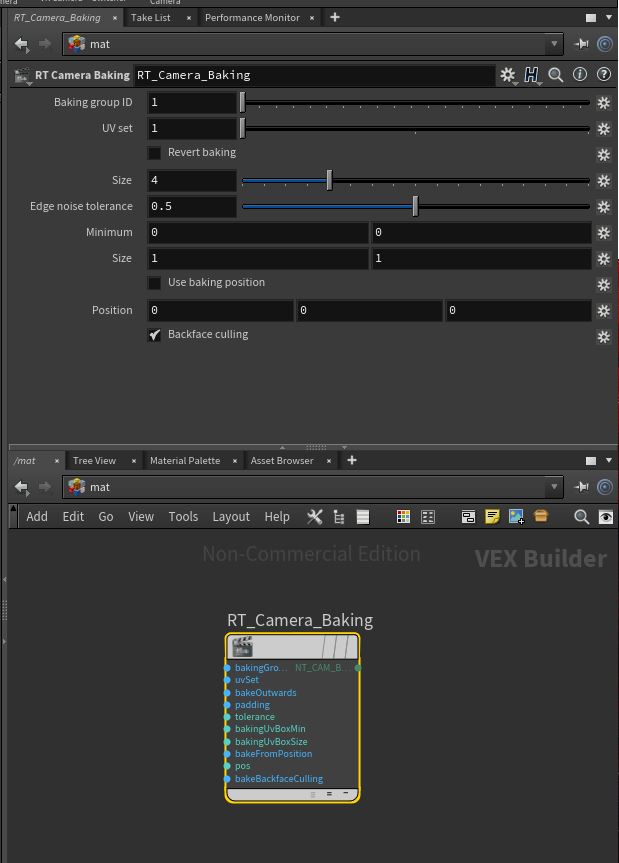The width and height of the screenshot is (619, 863).
Task: Switch to Performance Monitor tab
Action: tap(252, 18)
